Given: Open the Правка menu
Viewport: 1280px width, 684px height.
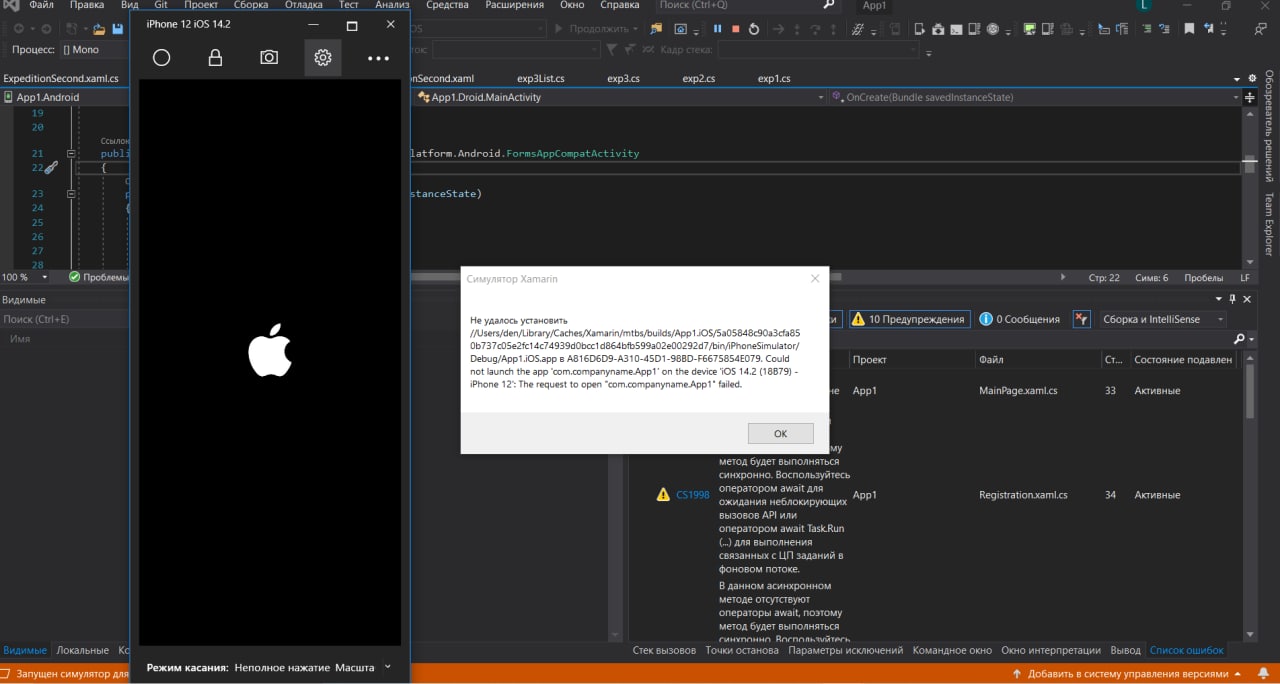Looking at the screenshot, I should 87,5.
